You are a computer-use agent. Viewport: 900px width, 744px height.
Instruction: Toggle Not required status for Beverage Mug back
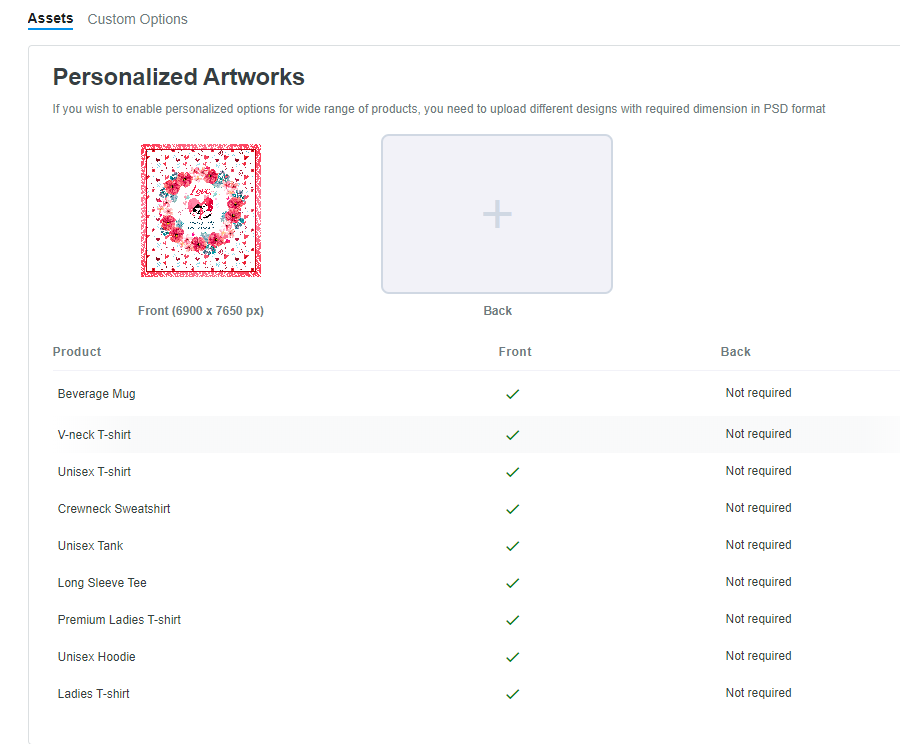[x=758, y=393]
